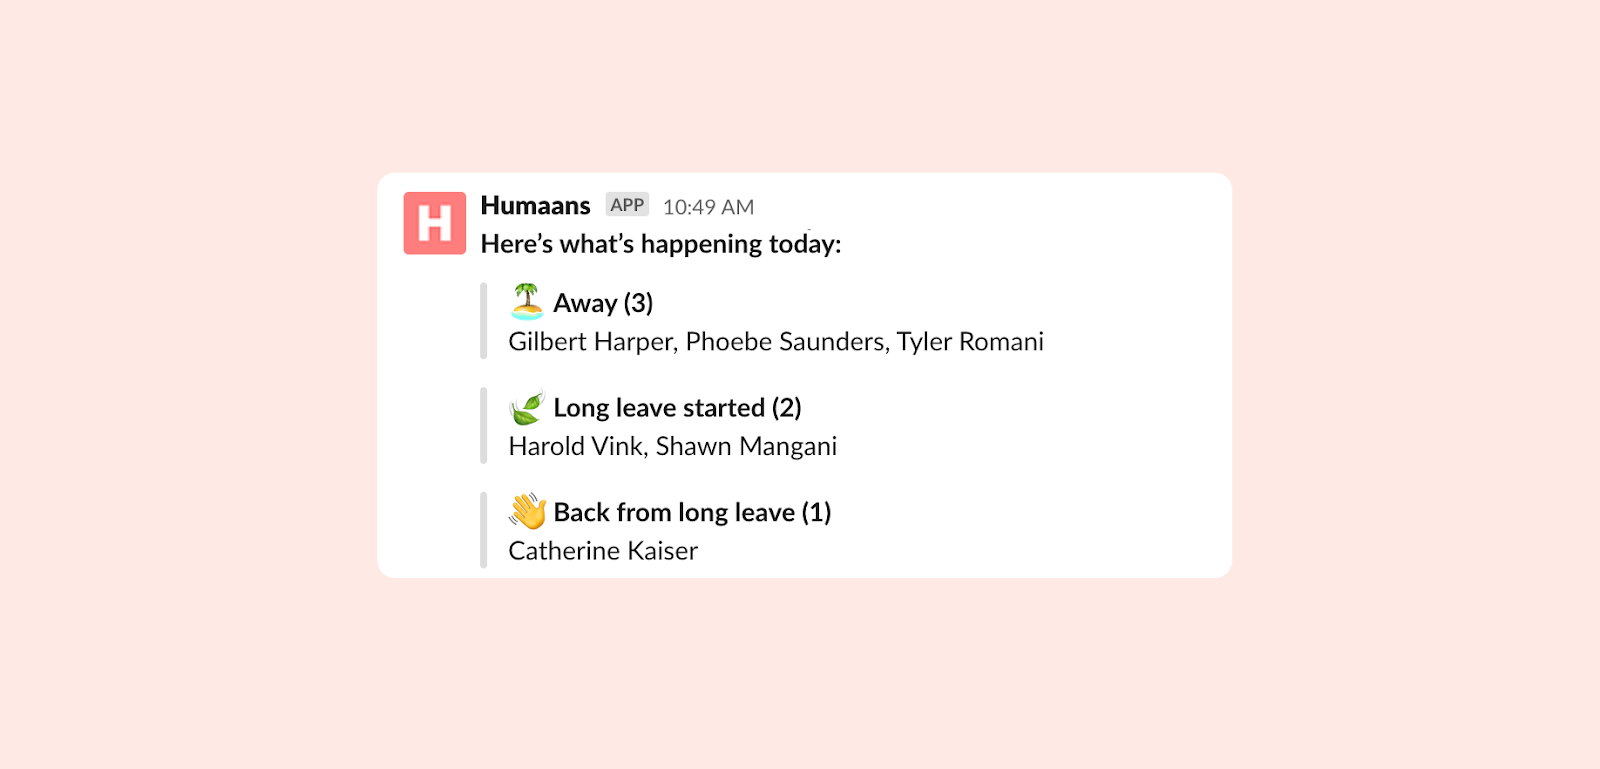
Task: Select the "Here's what's happening today" text
Action: point(660,244)
